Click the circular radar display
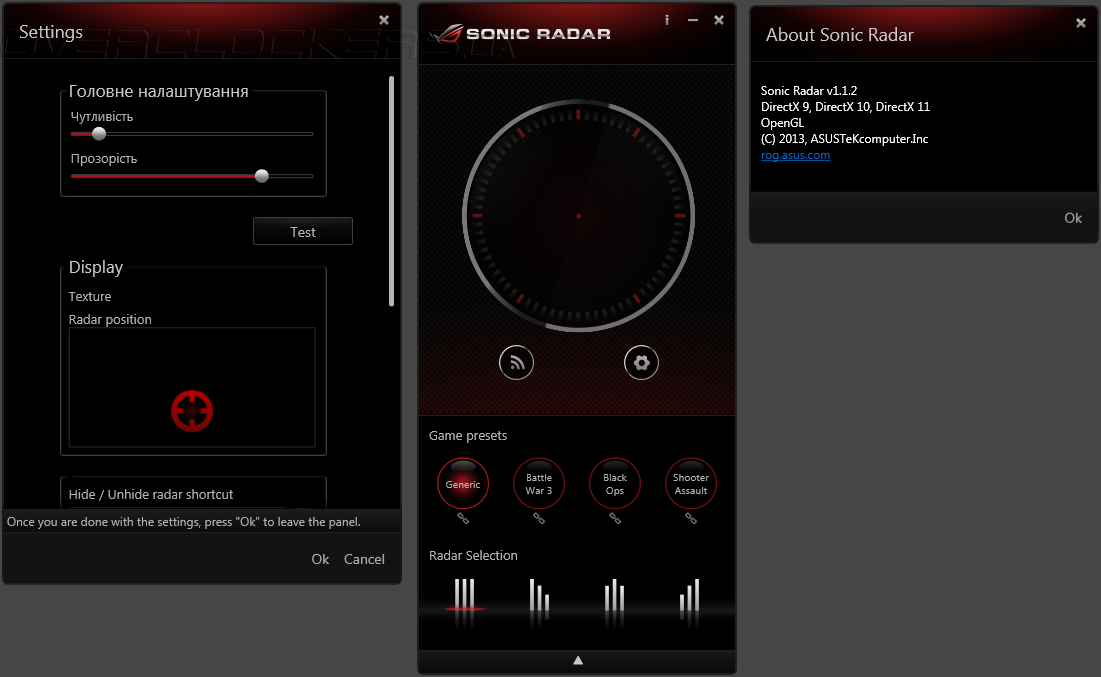 click(578, 216)
